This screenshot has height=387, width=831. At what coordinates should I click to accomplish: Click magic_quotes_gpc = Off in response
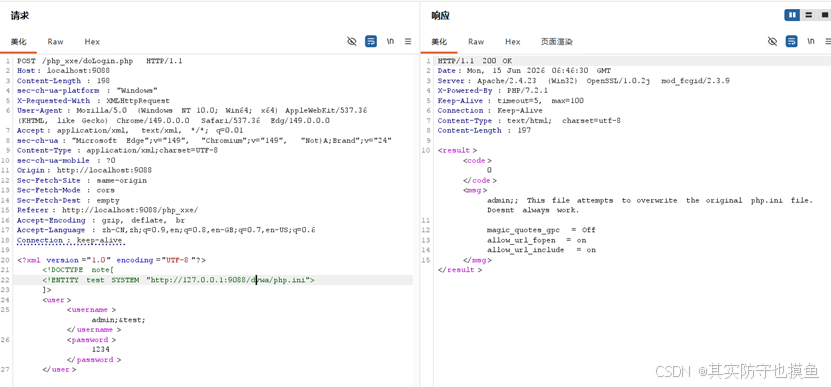[x=541, y=230]
